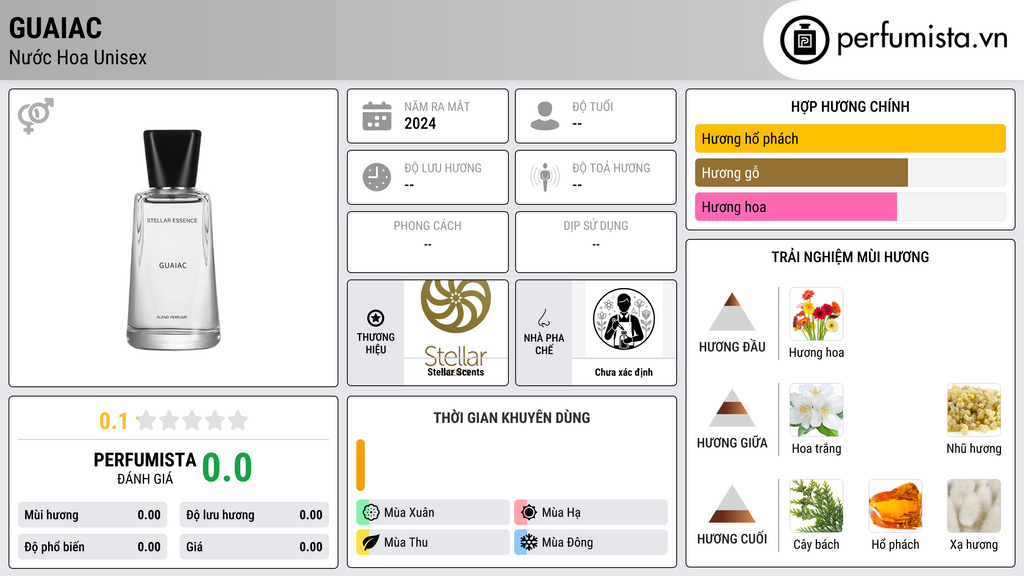This screenshot has width=1024, height=576.
Task: Click the Mùa Đông snowflake icon
Action: (528, 542)
